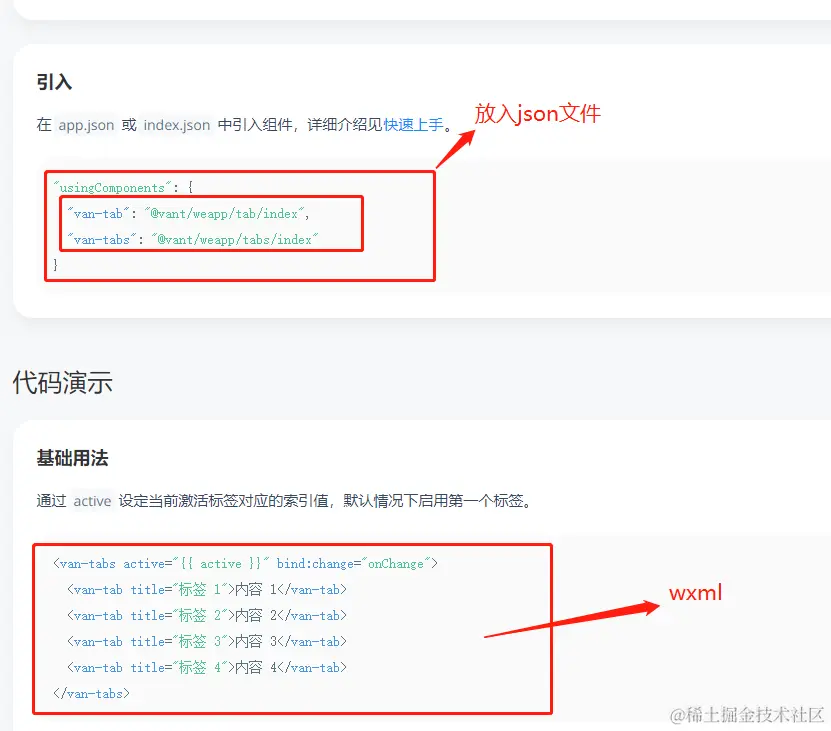The height and width of the screenshot is (731, 831).
Task: Click the index.json inline code text
Action: pyautogui.click(x=177, y=125)
